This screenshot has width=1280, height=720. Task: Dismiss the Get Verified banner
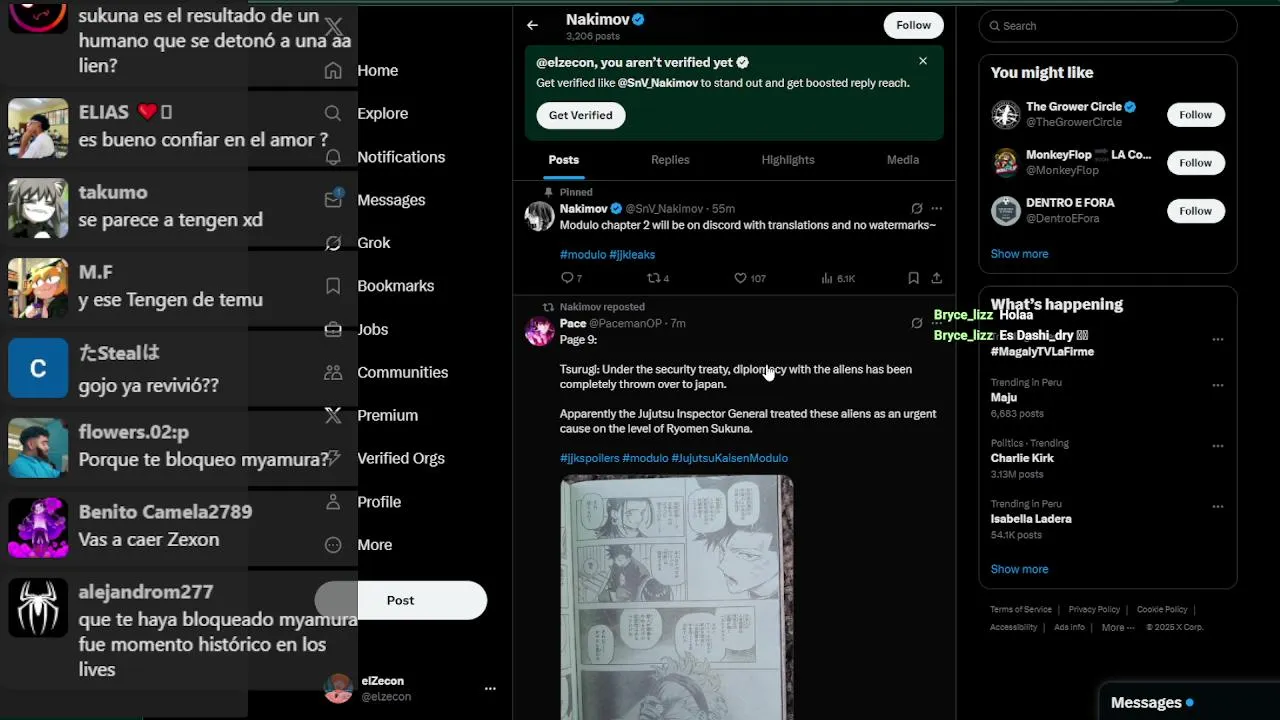[x=923, y=61]
